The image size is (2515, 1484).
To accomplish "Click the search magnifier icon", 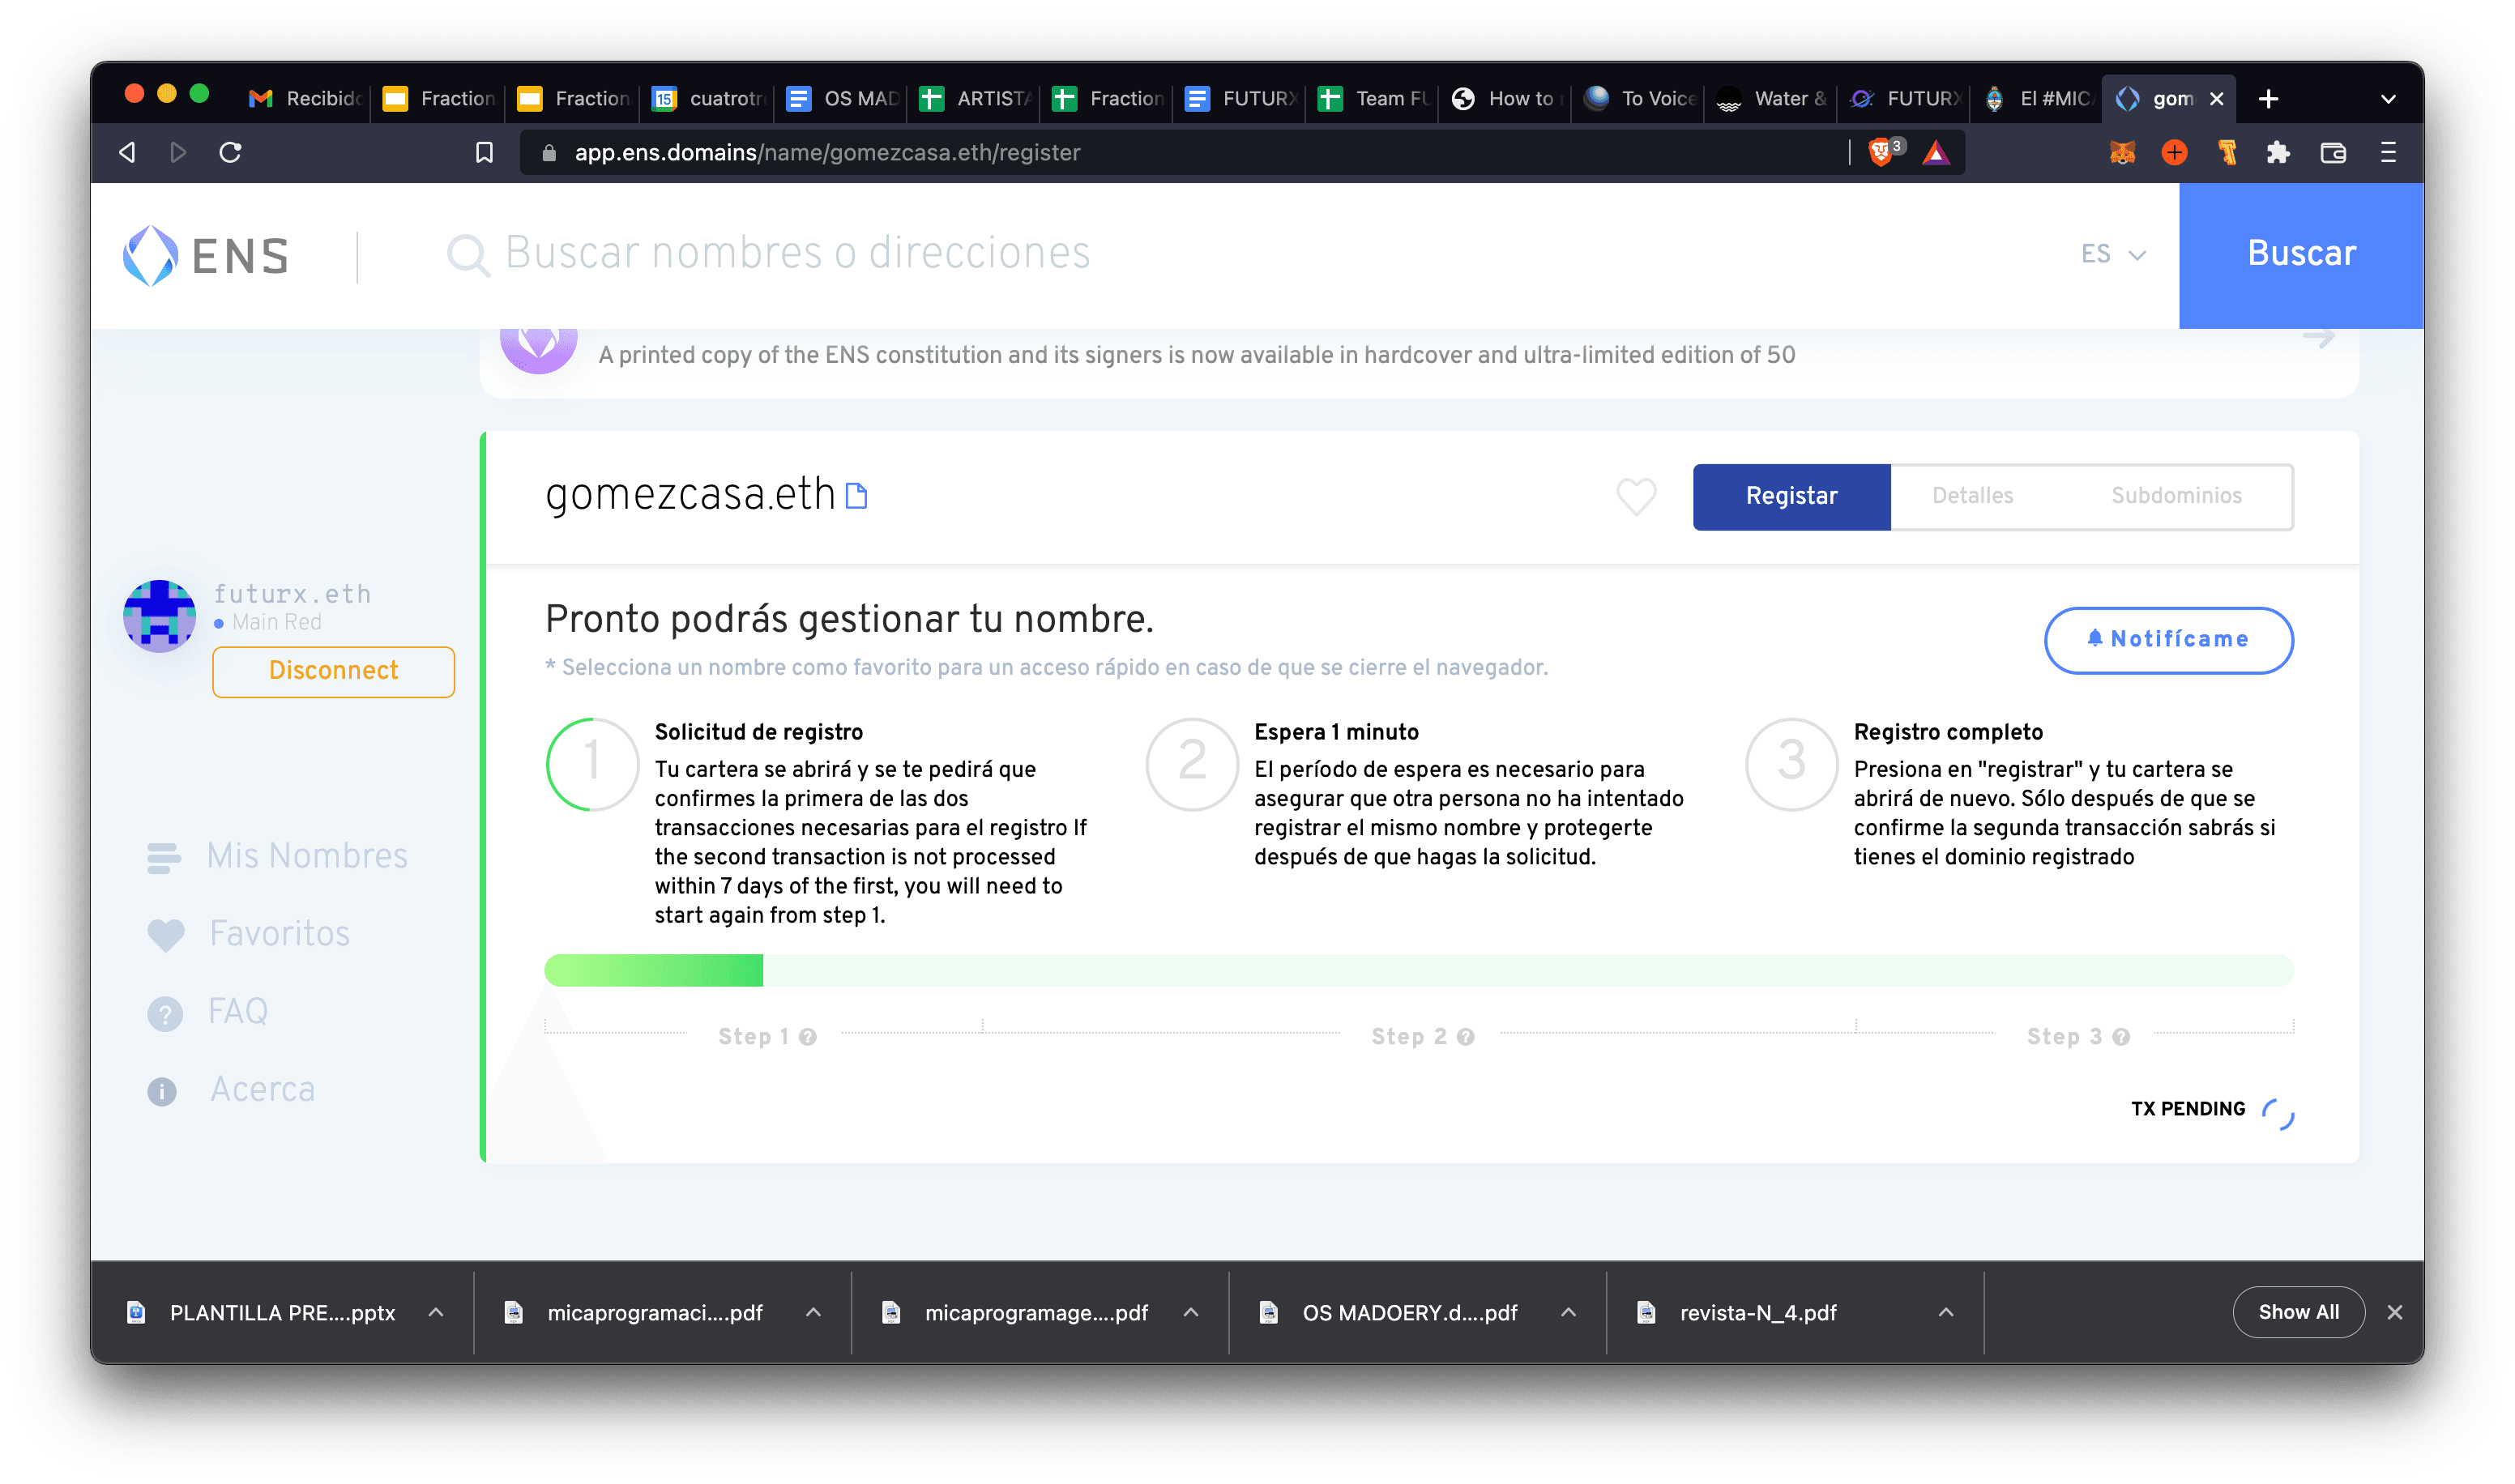I will [467, 255].
